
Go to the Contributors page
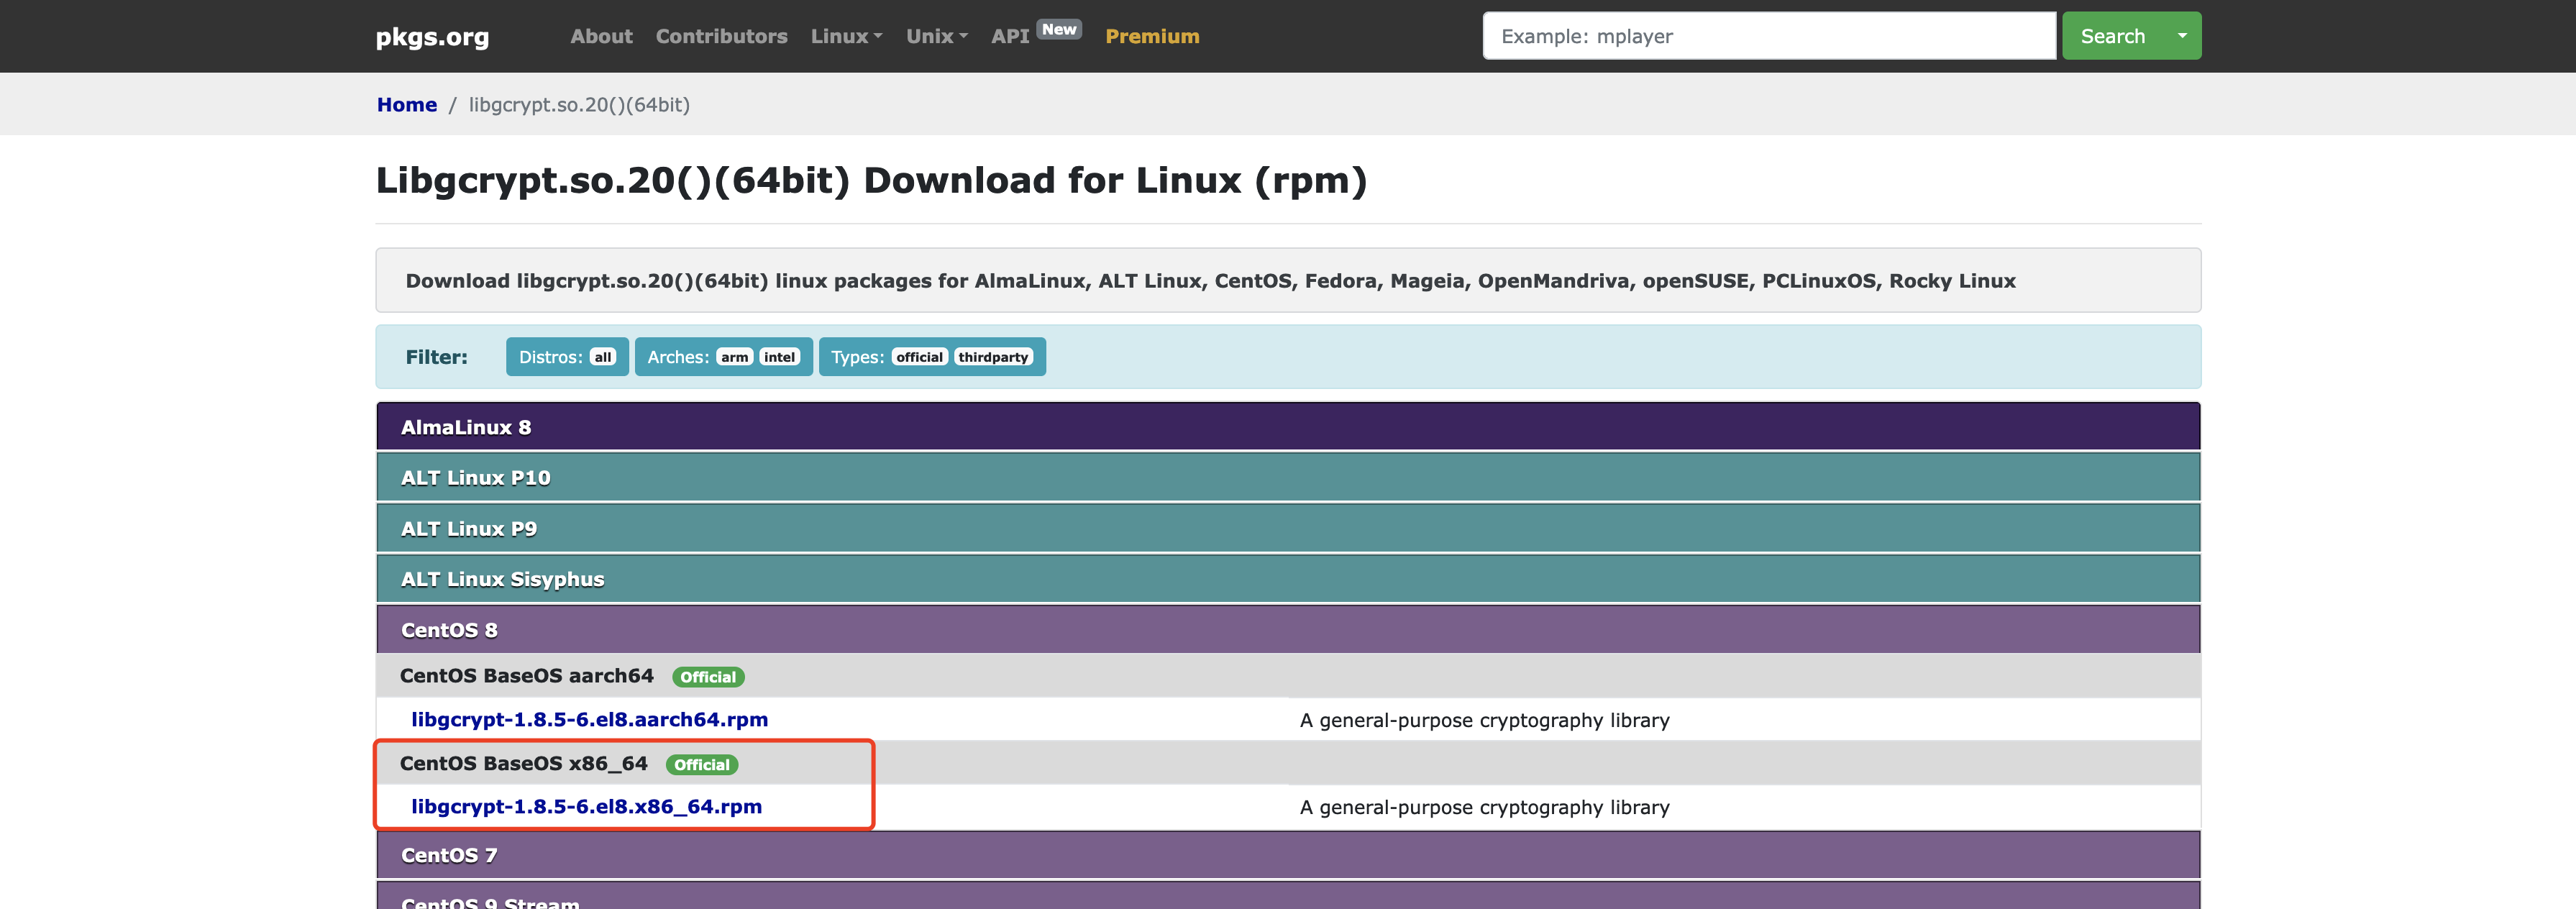pos(721,36)
